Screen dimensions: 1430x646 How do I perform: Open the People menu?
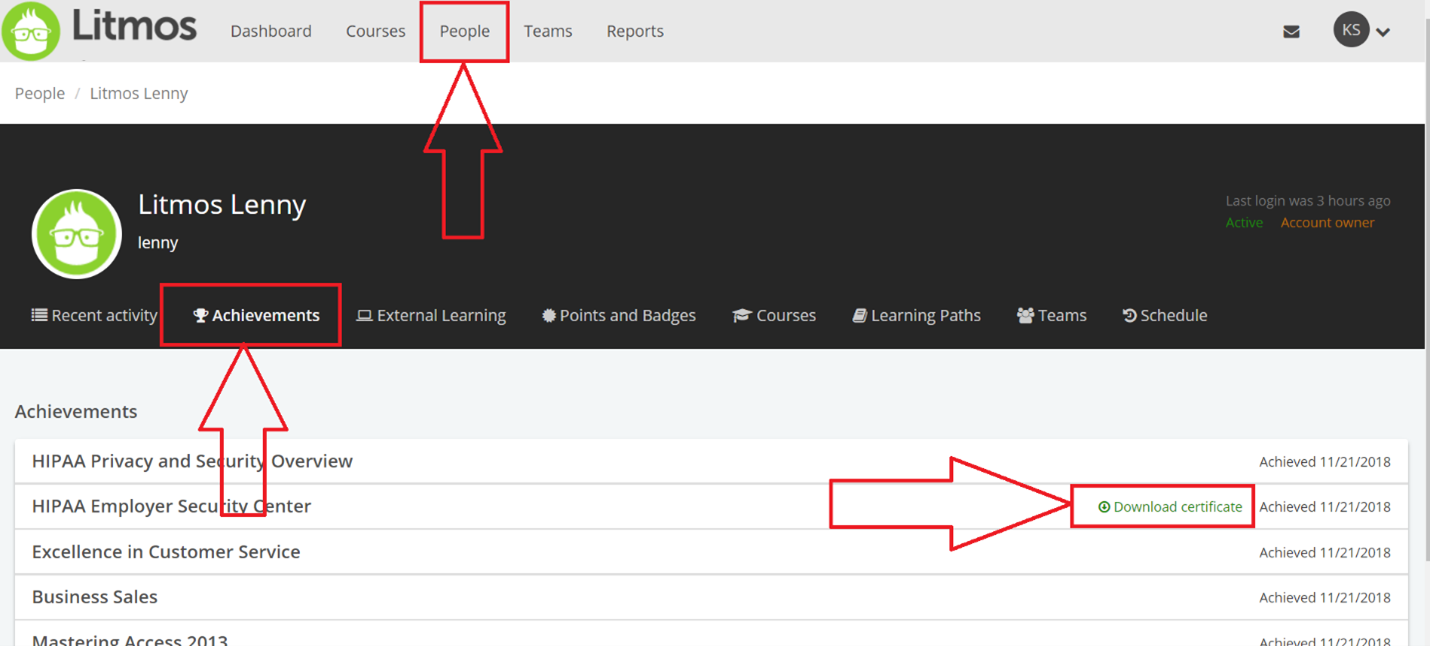pos(465,31)
